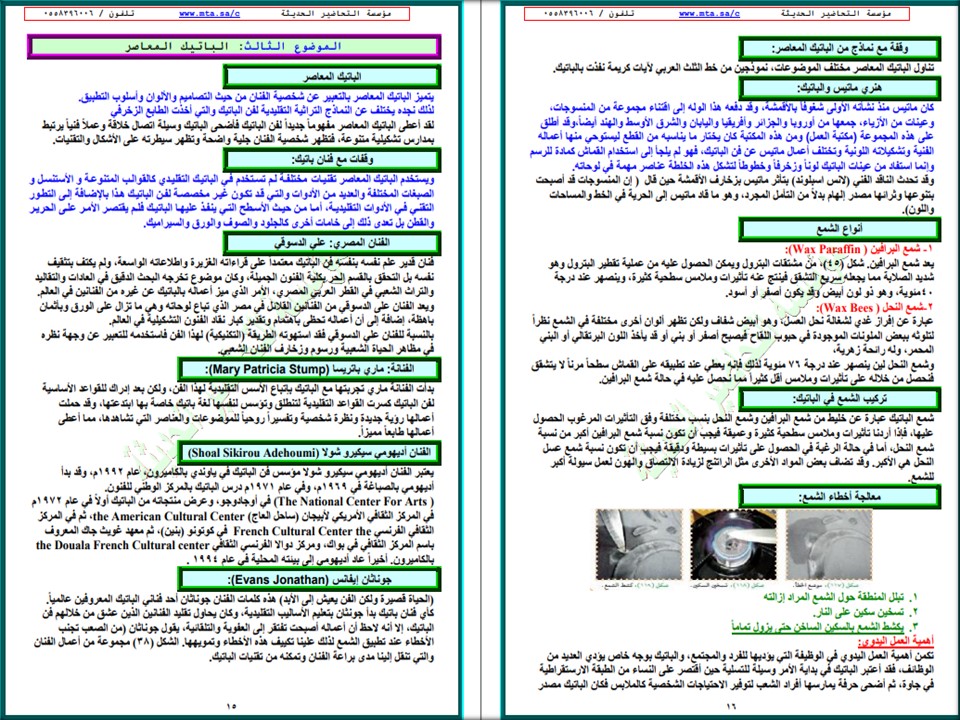The image size is (960, 720).
Task: Click list item 2 'تسخين سكين على النار'
Action: (866, 612)
